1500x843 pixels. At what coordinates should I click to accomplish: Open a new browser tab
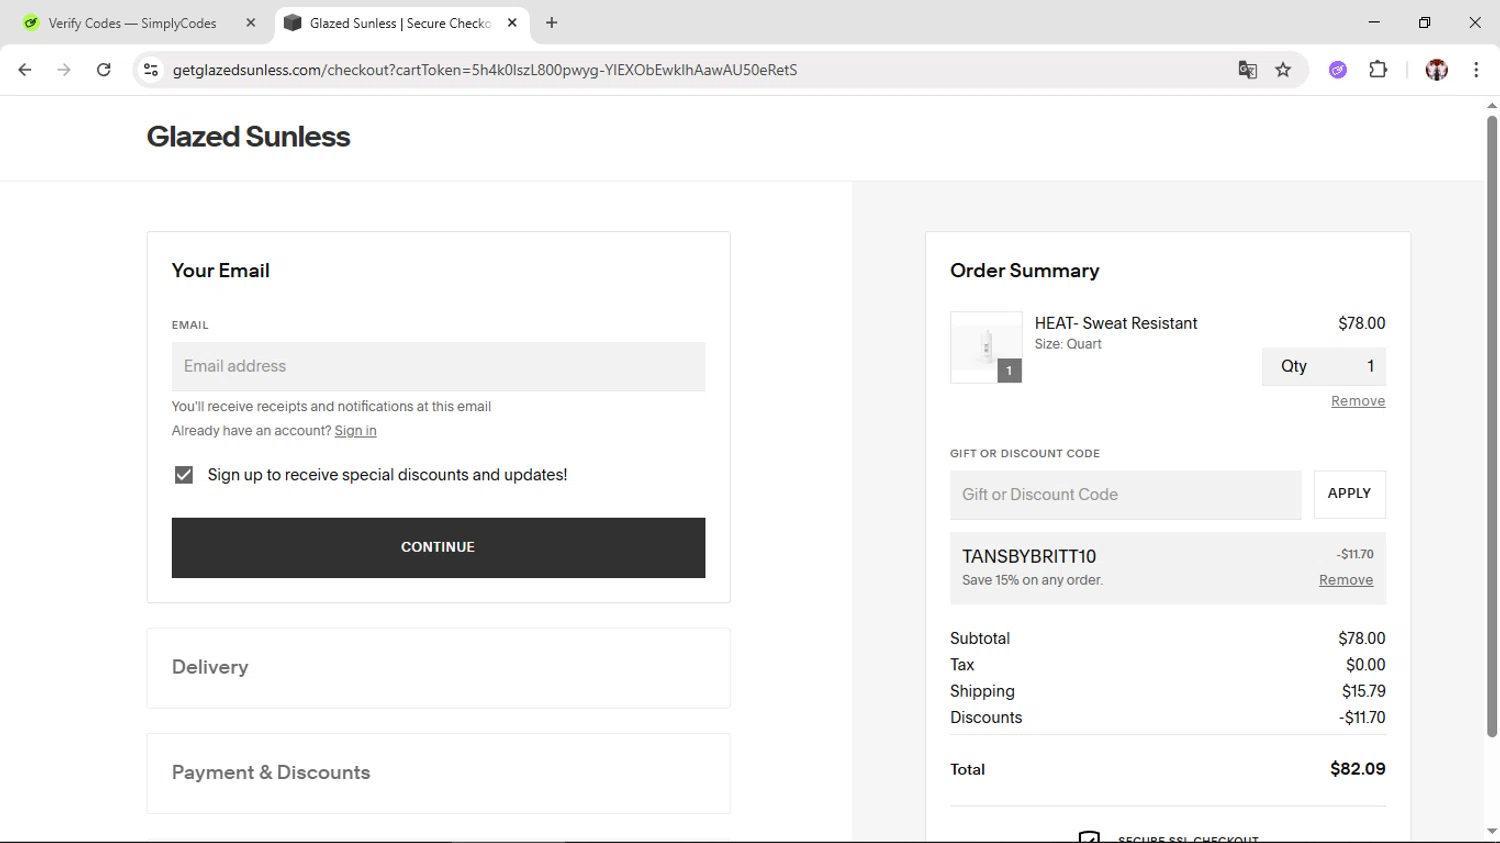pos(552,23)
